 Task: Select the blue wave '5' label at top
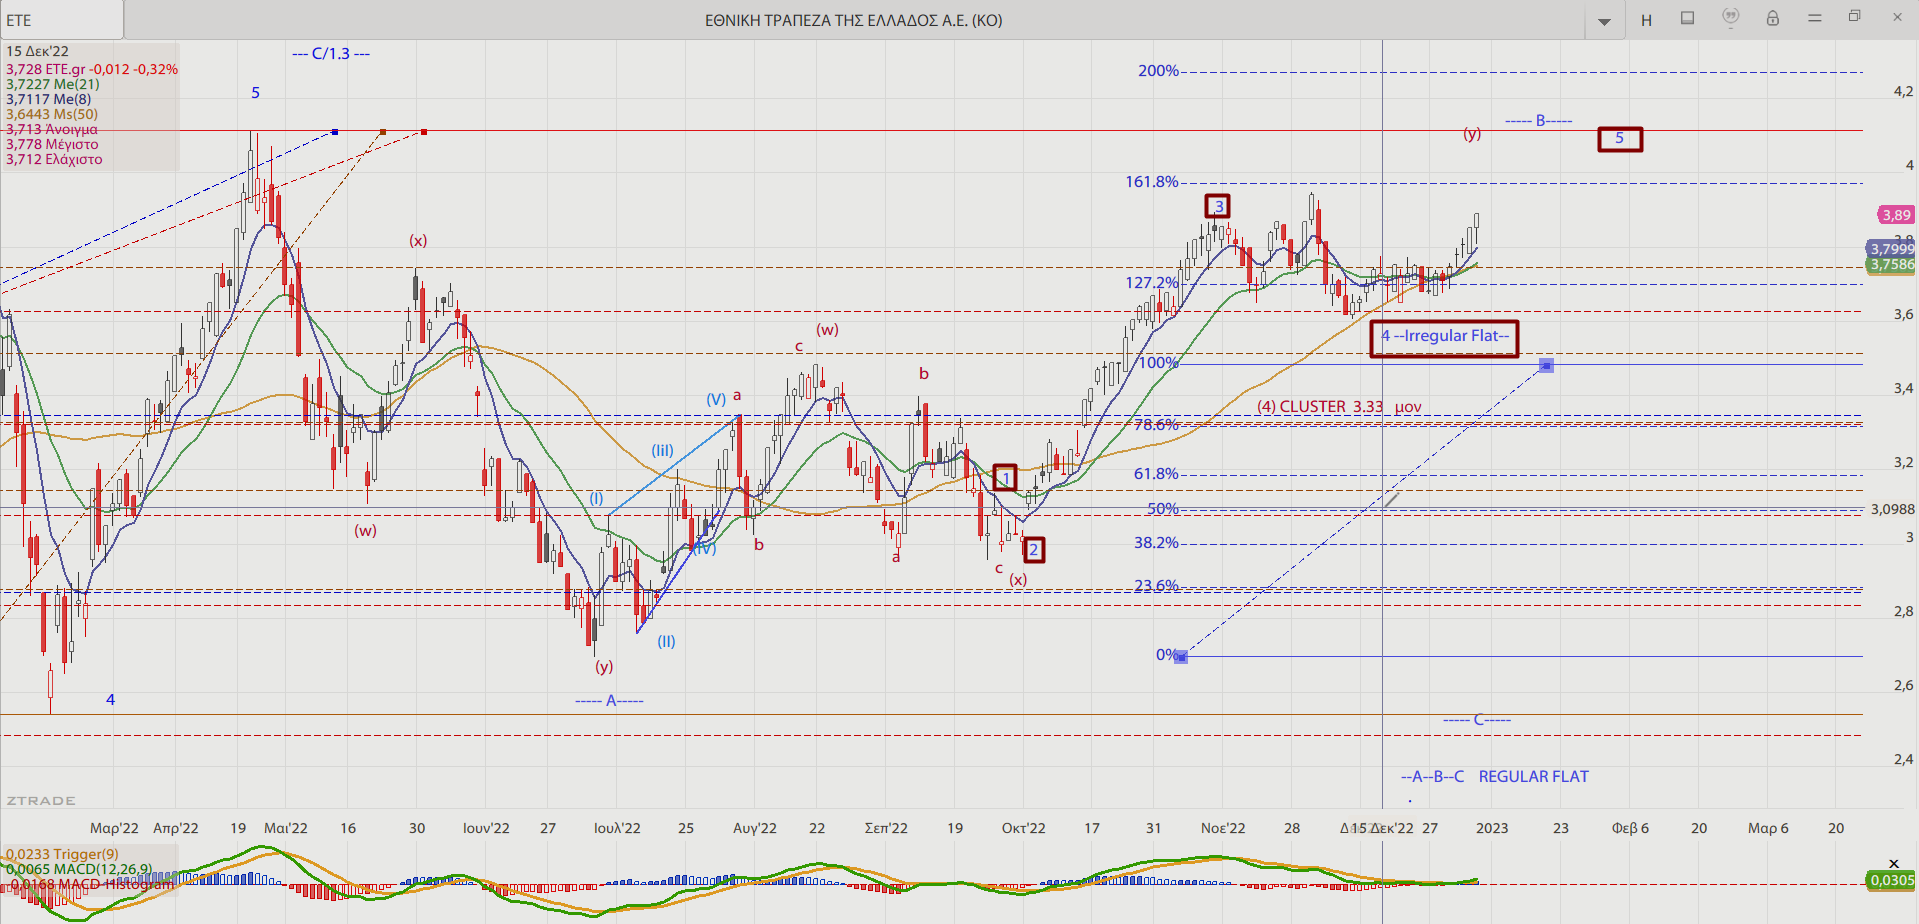(255, 93)
